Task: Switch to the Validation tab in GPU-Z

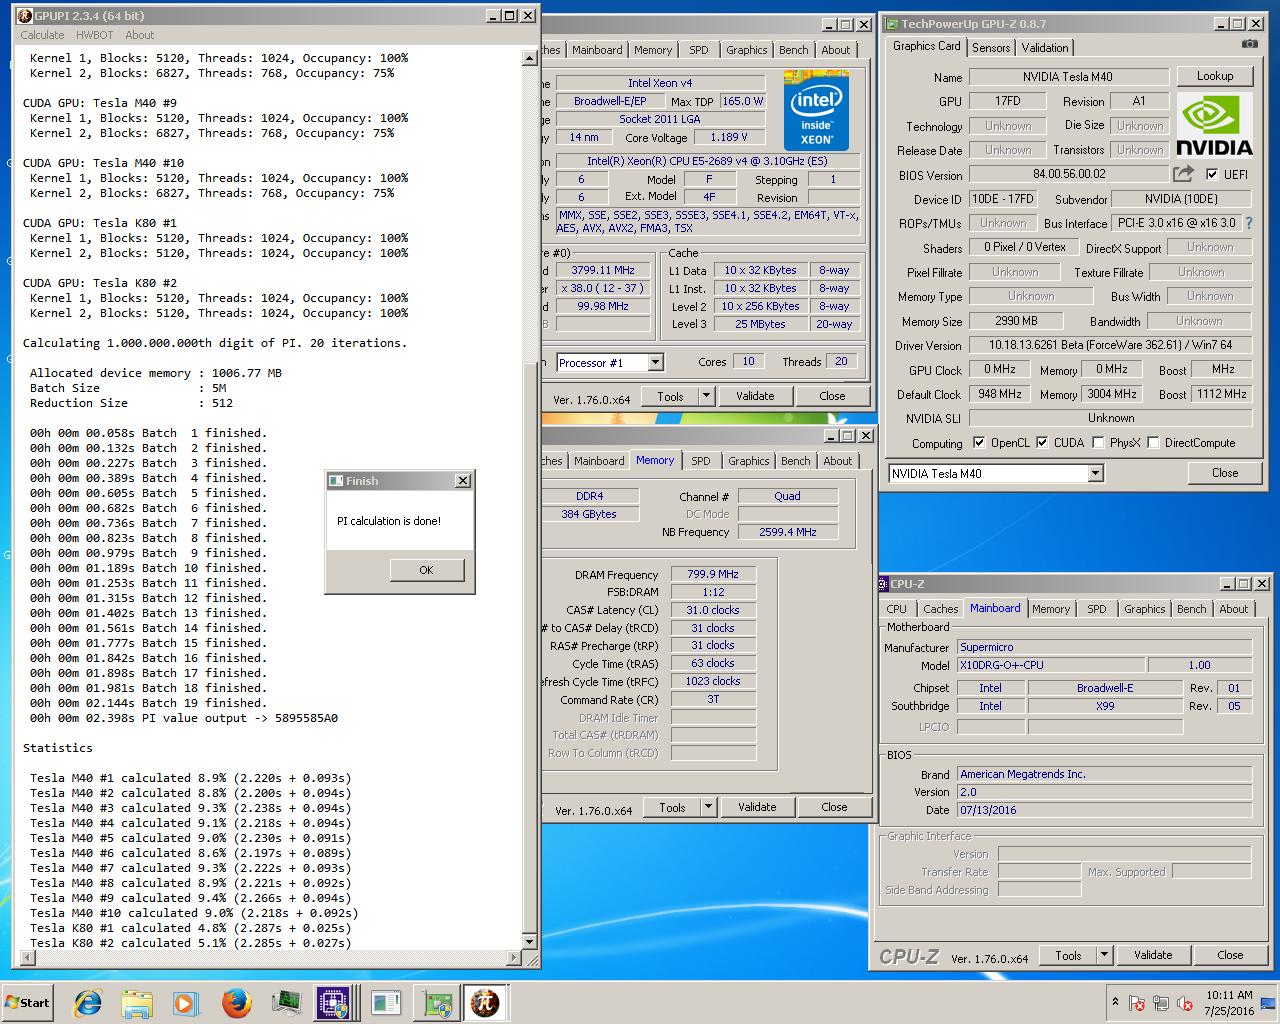Action: point(1045,47)
